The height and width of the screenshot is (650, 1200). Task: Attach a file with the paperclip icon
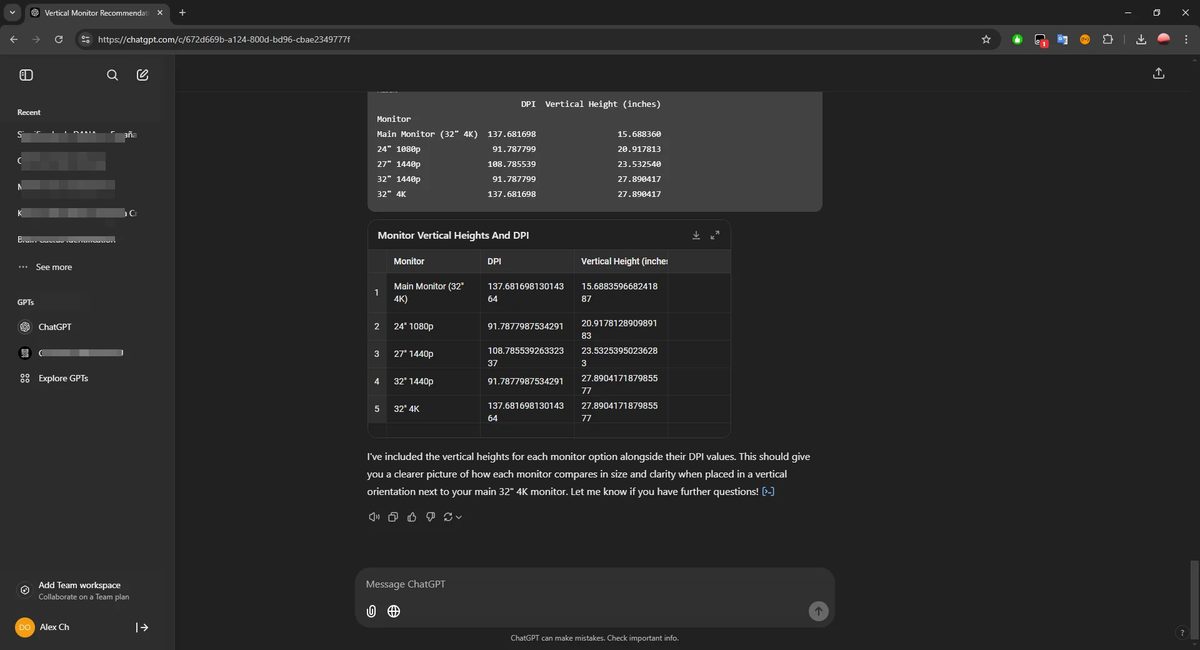click(371, 611)
